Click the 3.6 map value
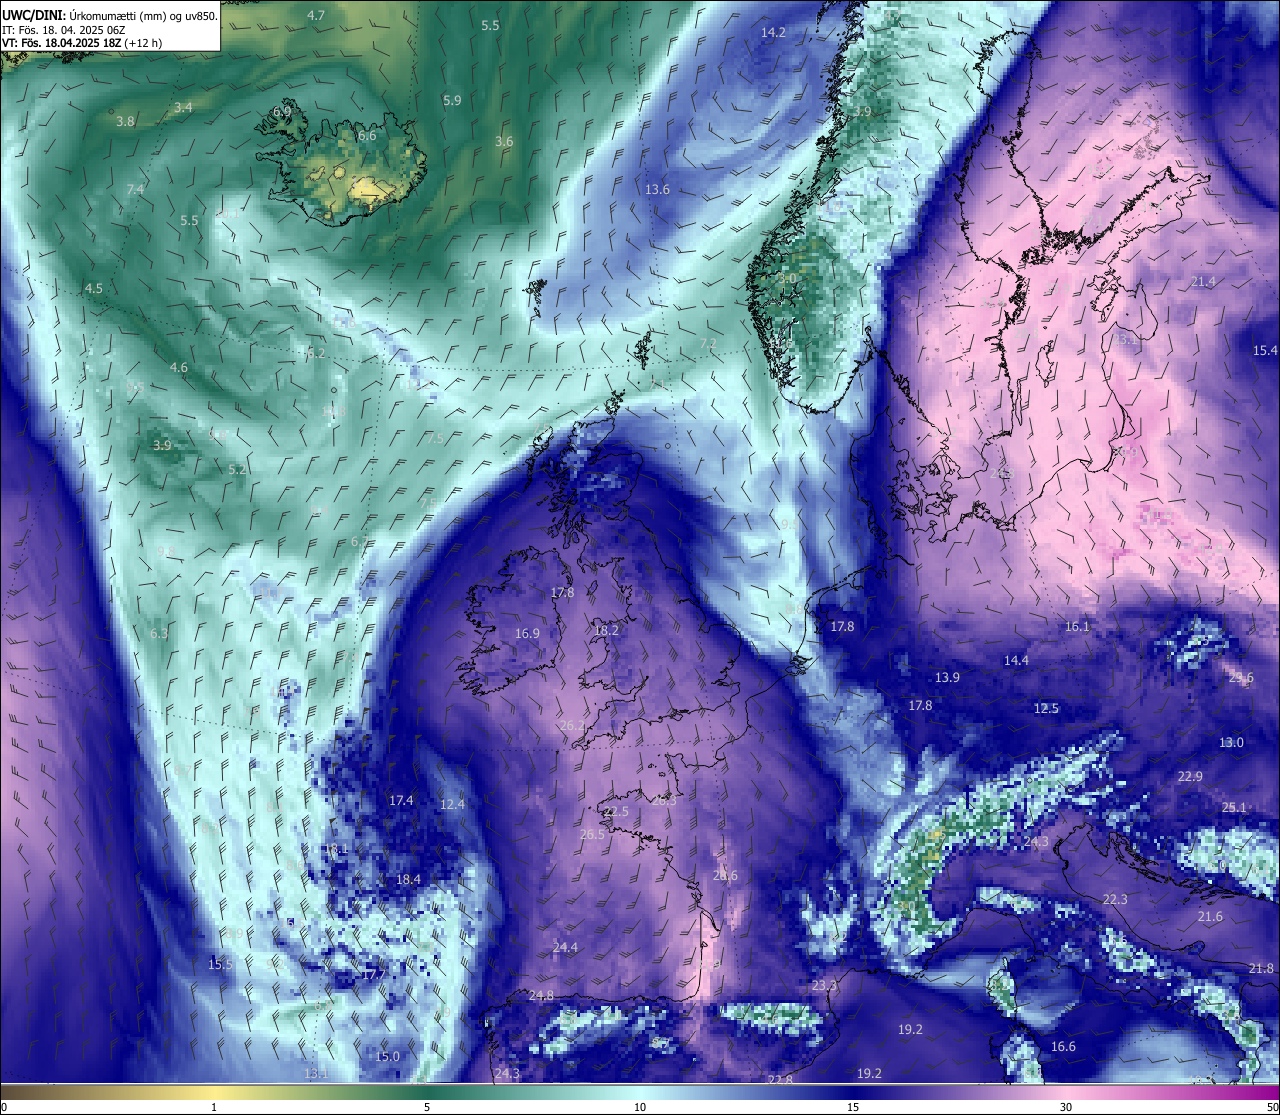Screen dimensions: 1280x1115 click(504, 141)
